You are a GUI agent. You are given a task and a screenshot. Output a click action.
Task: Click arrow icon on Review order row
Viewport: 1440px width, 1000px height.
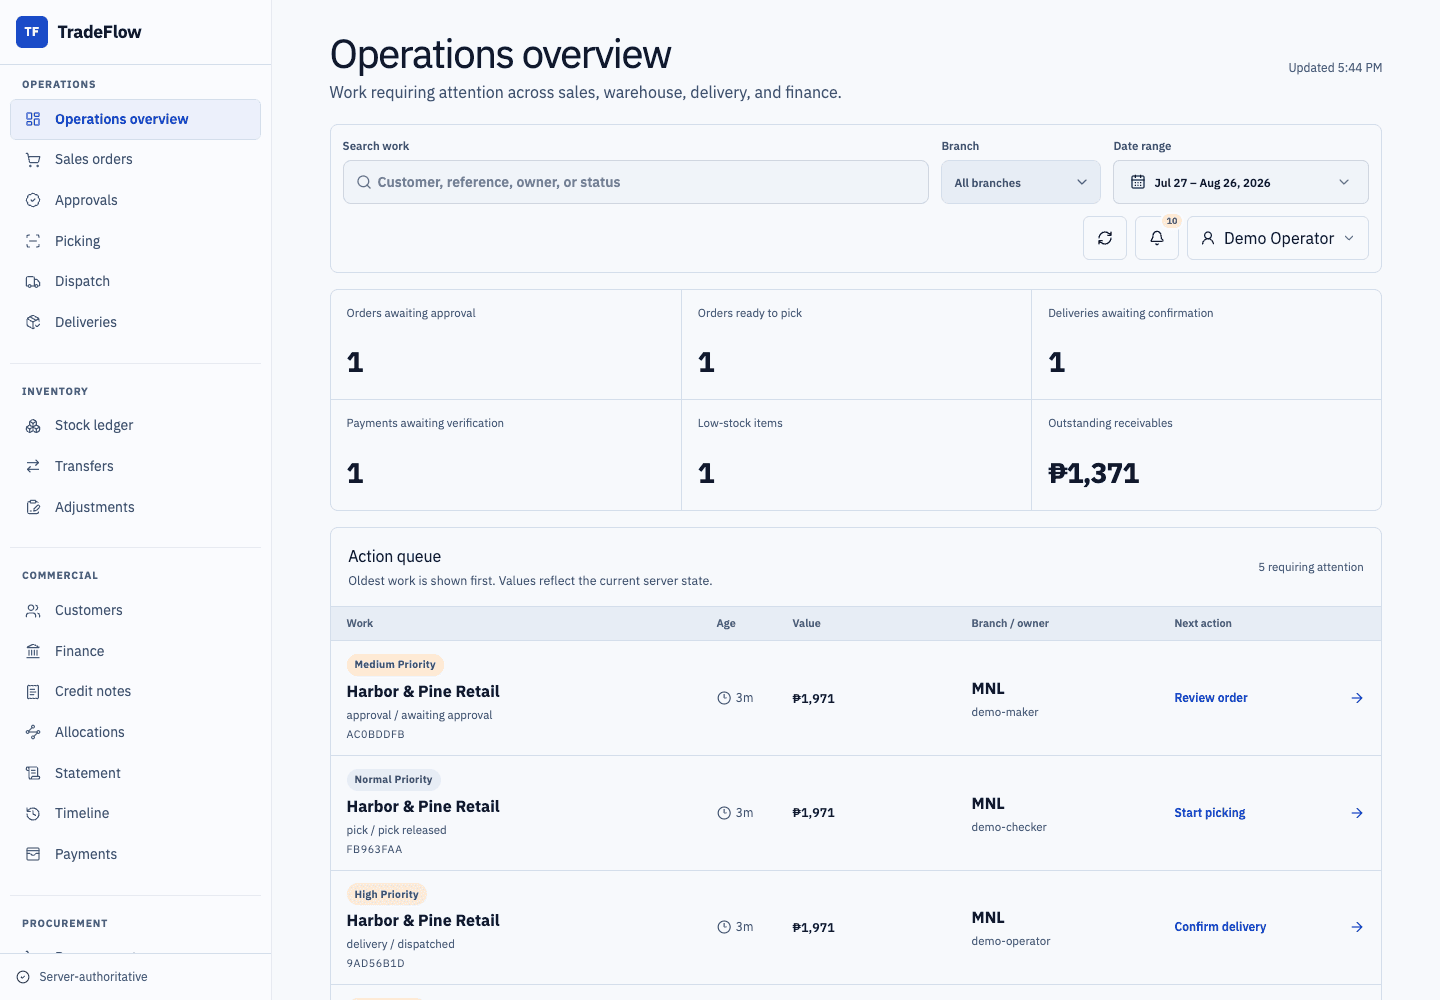click(1357, 698)
